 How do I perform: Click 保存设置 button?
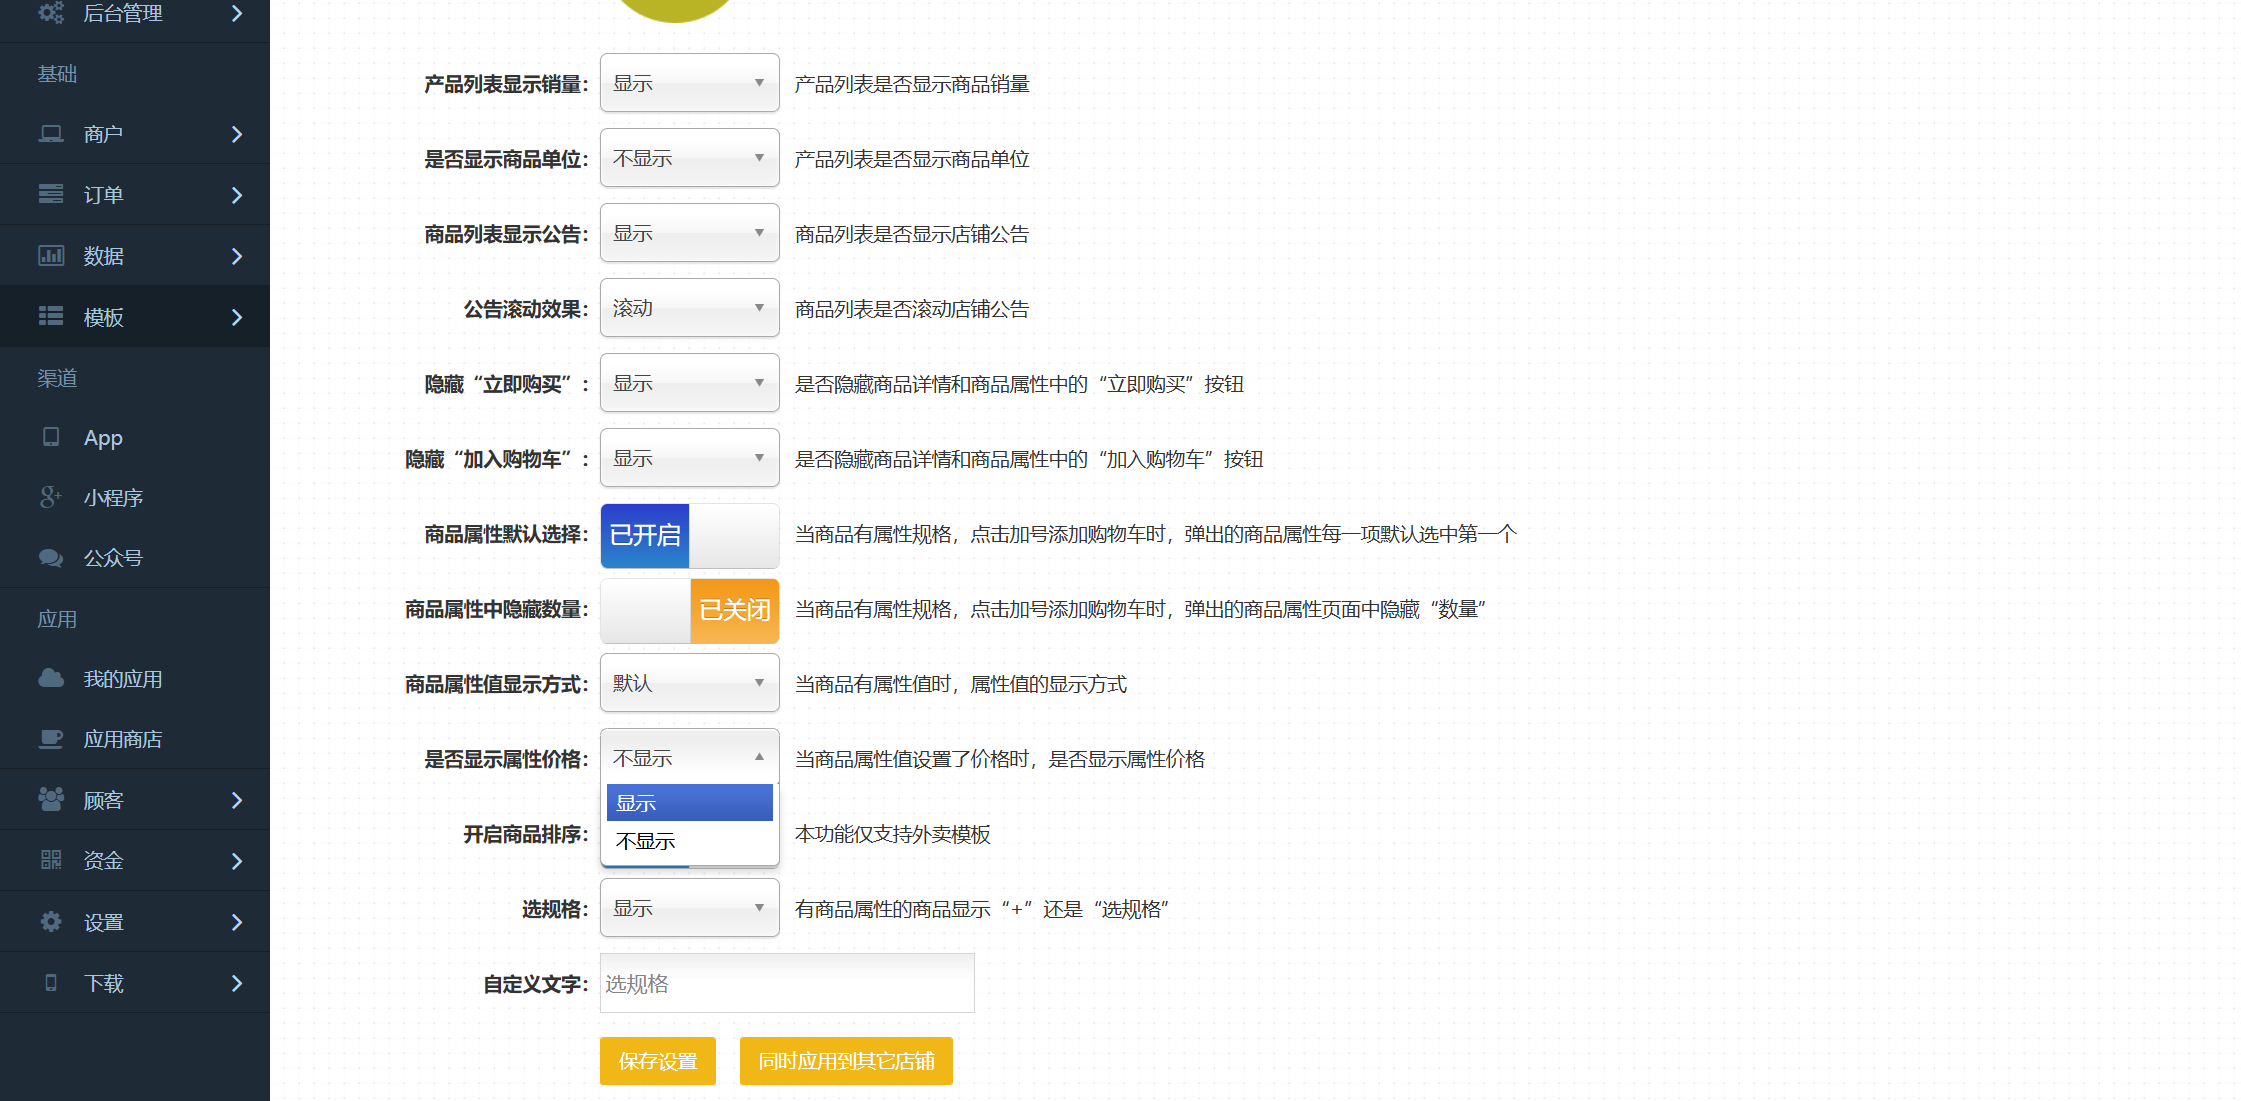click(x=657, y=1061)
